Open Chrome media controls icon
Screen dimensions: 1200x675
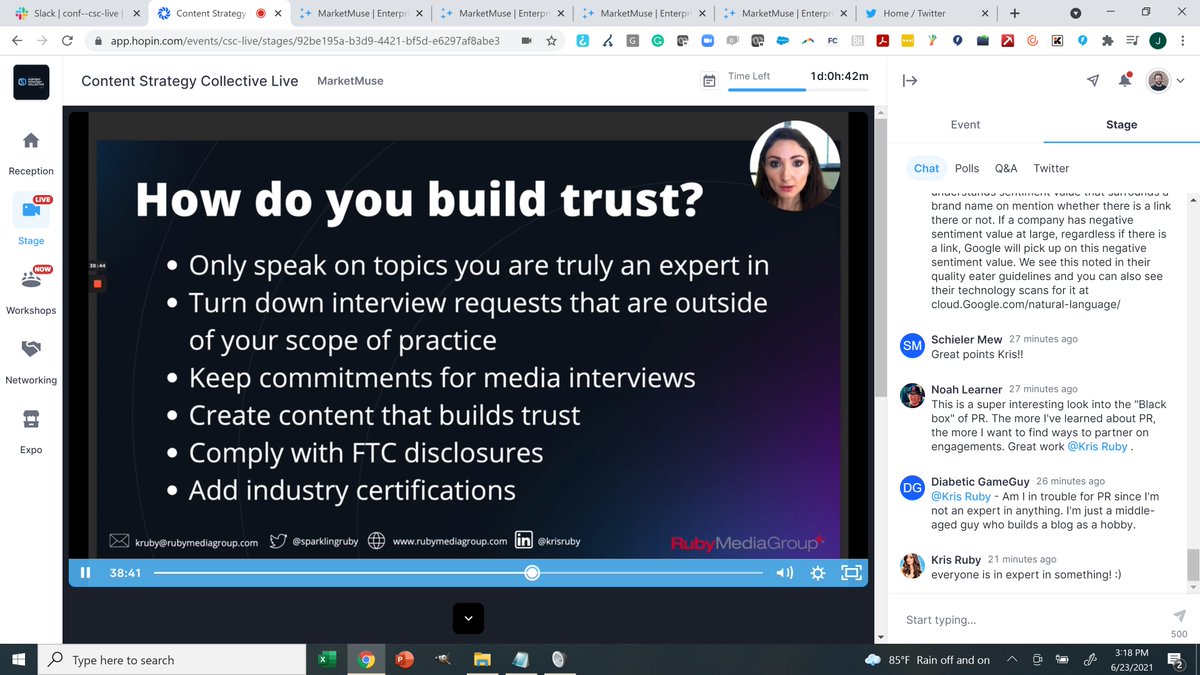coord(1131,41)
